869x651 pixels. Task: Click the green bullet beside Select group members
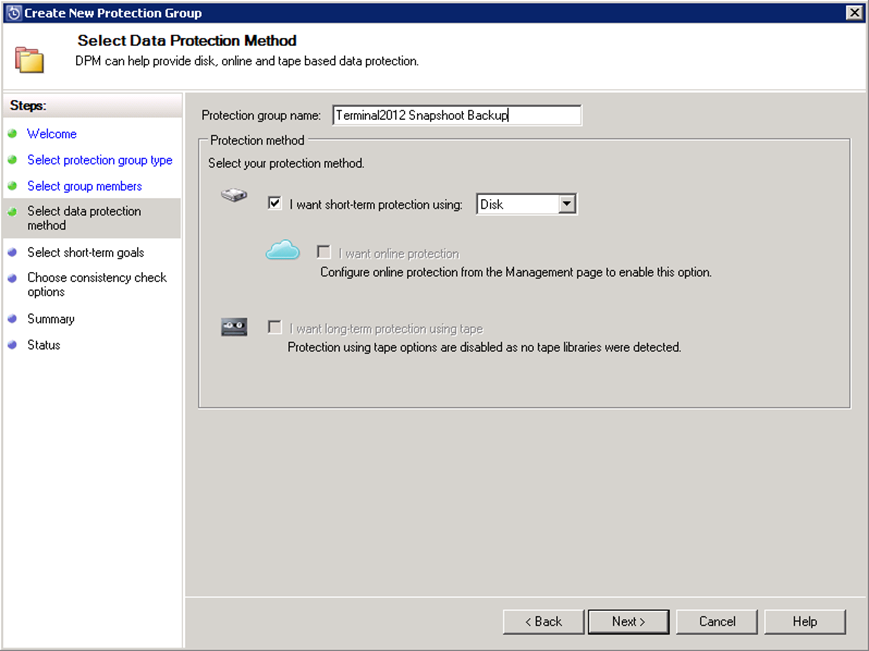pos(12,186)
